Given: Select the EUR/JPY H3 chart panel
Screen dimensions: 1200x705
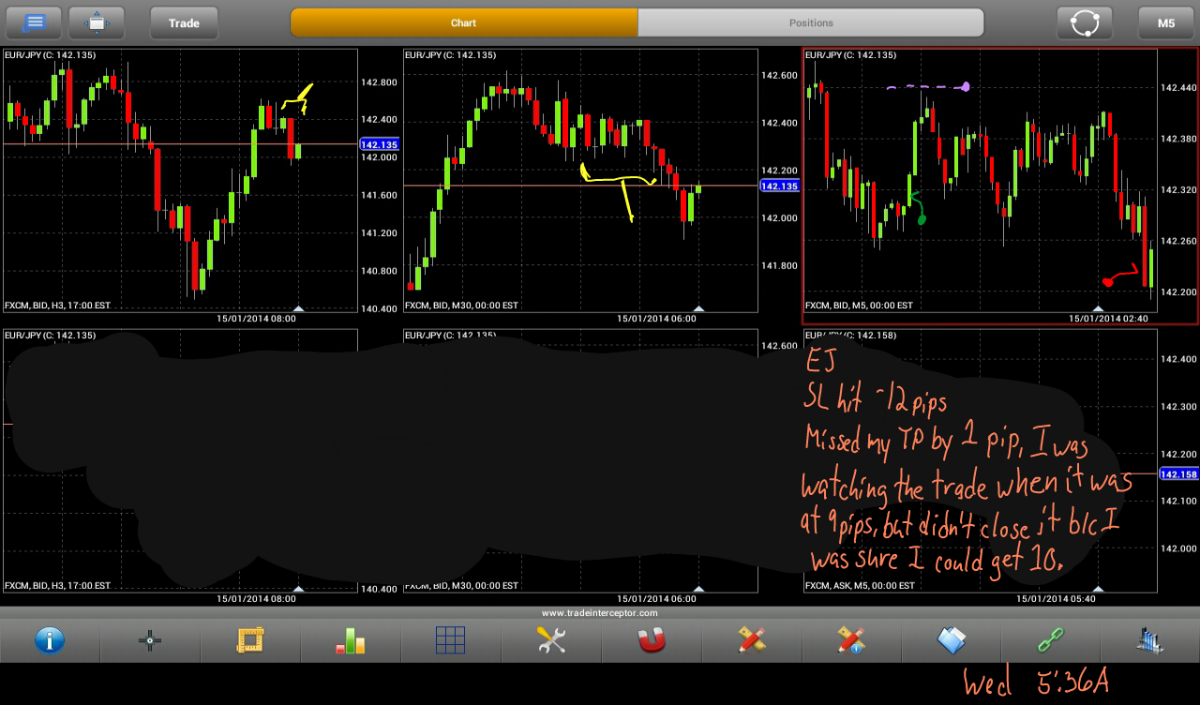Looking at the screenshot, I should click(x=180, y=180).
